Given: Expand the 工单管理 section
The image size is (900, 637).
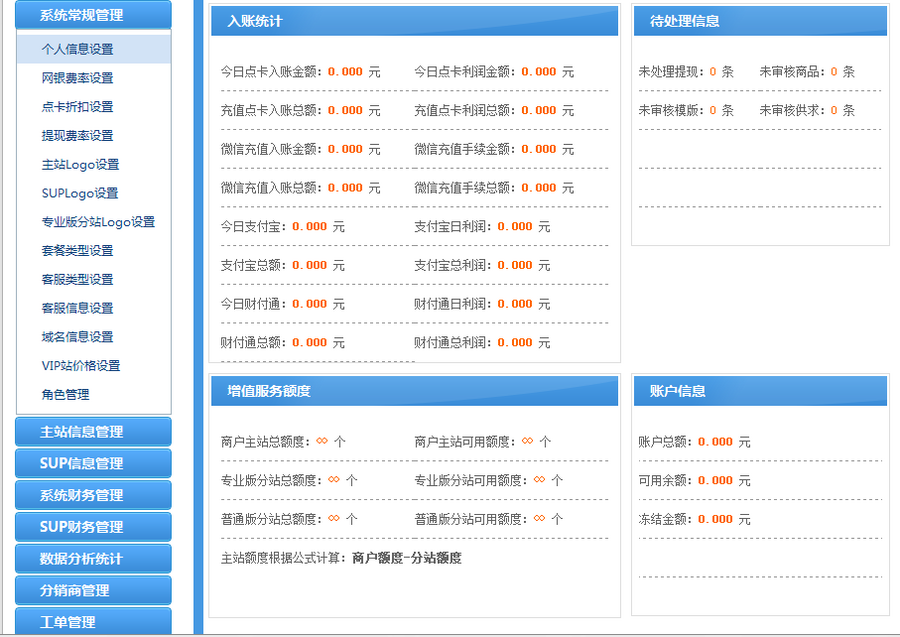Looking at the screenshot, I should [93, 622].
